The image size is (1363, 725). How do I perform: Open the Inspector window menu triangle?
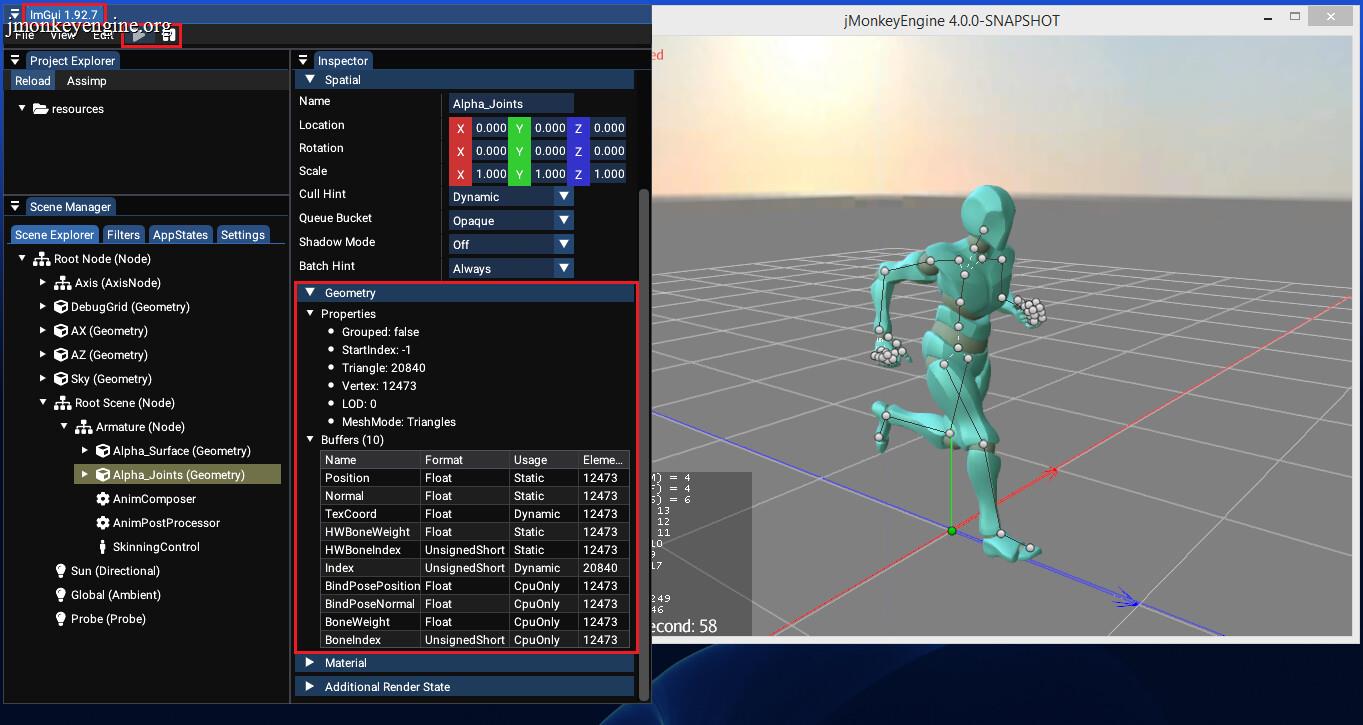tap(303, 61)
